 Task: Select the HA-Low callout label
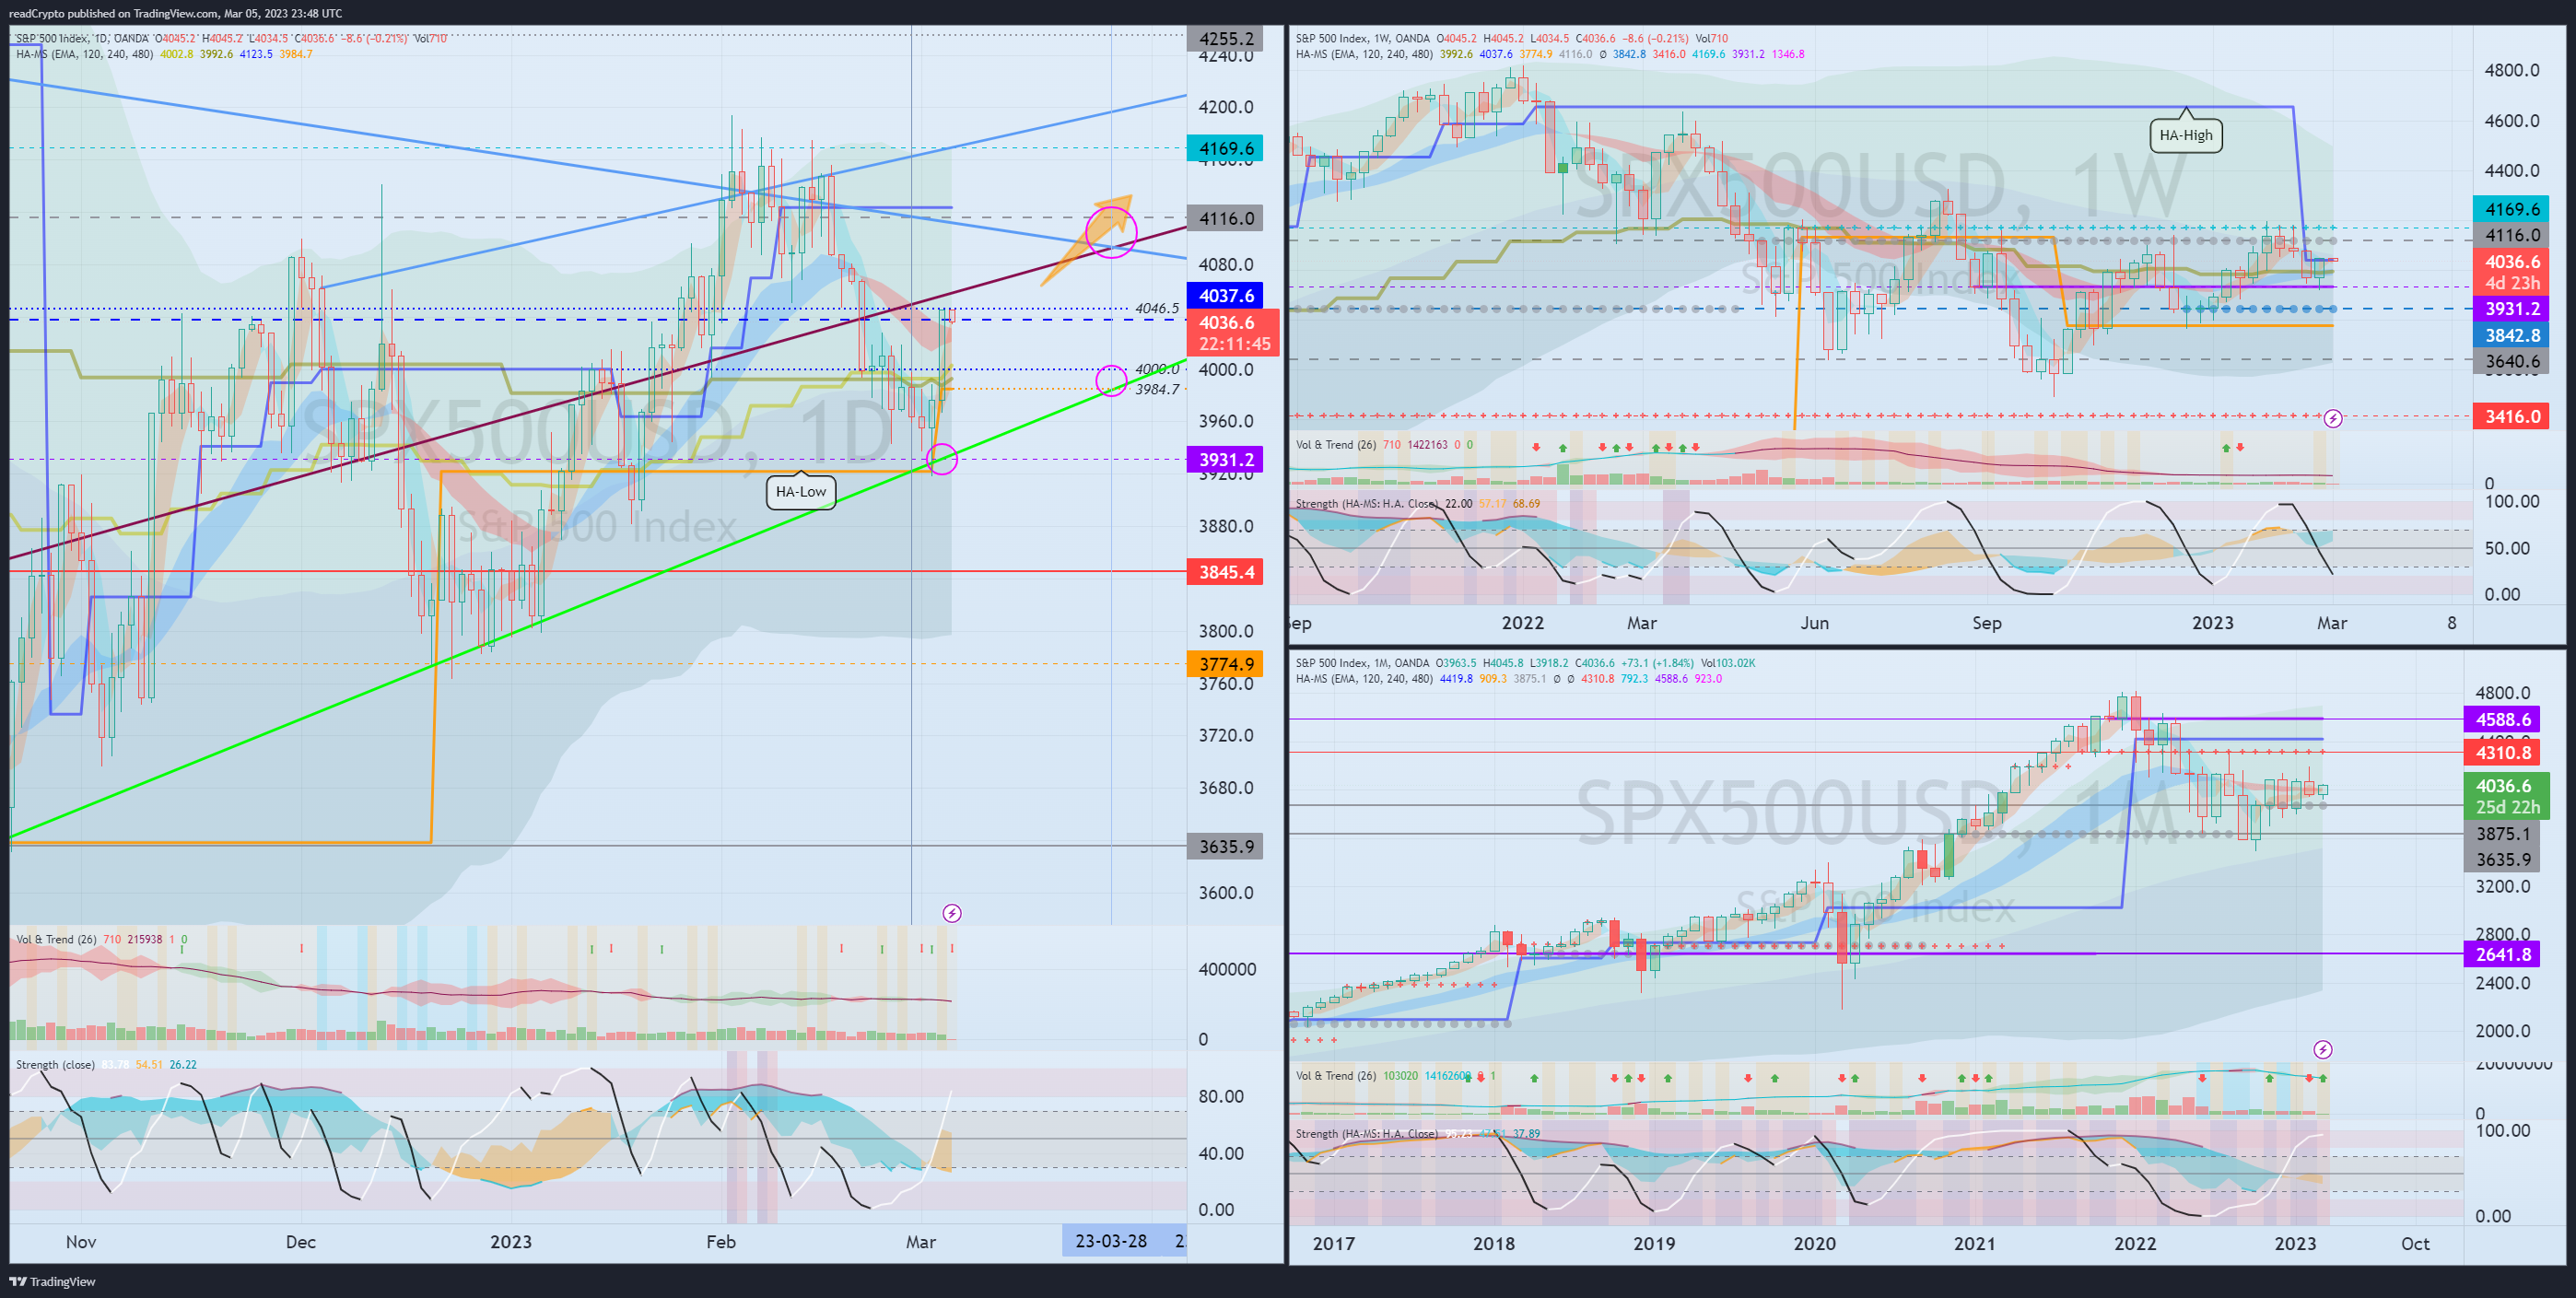pos(801,491)
